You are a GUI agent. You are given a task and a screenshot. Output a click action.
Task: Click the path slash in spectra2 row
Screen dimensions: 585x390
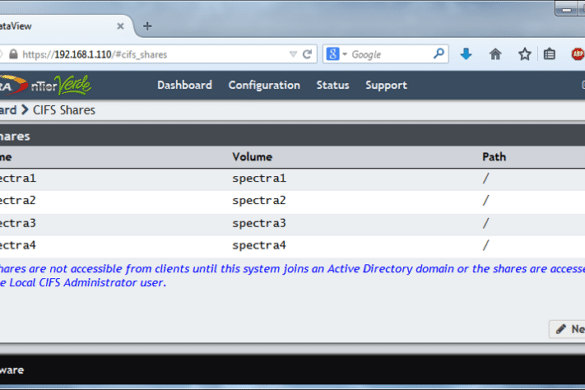(x=485, y=201)
